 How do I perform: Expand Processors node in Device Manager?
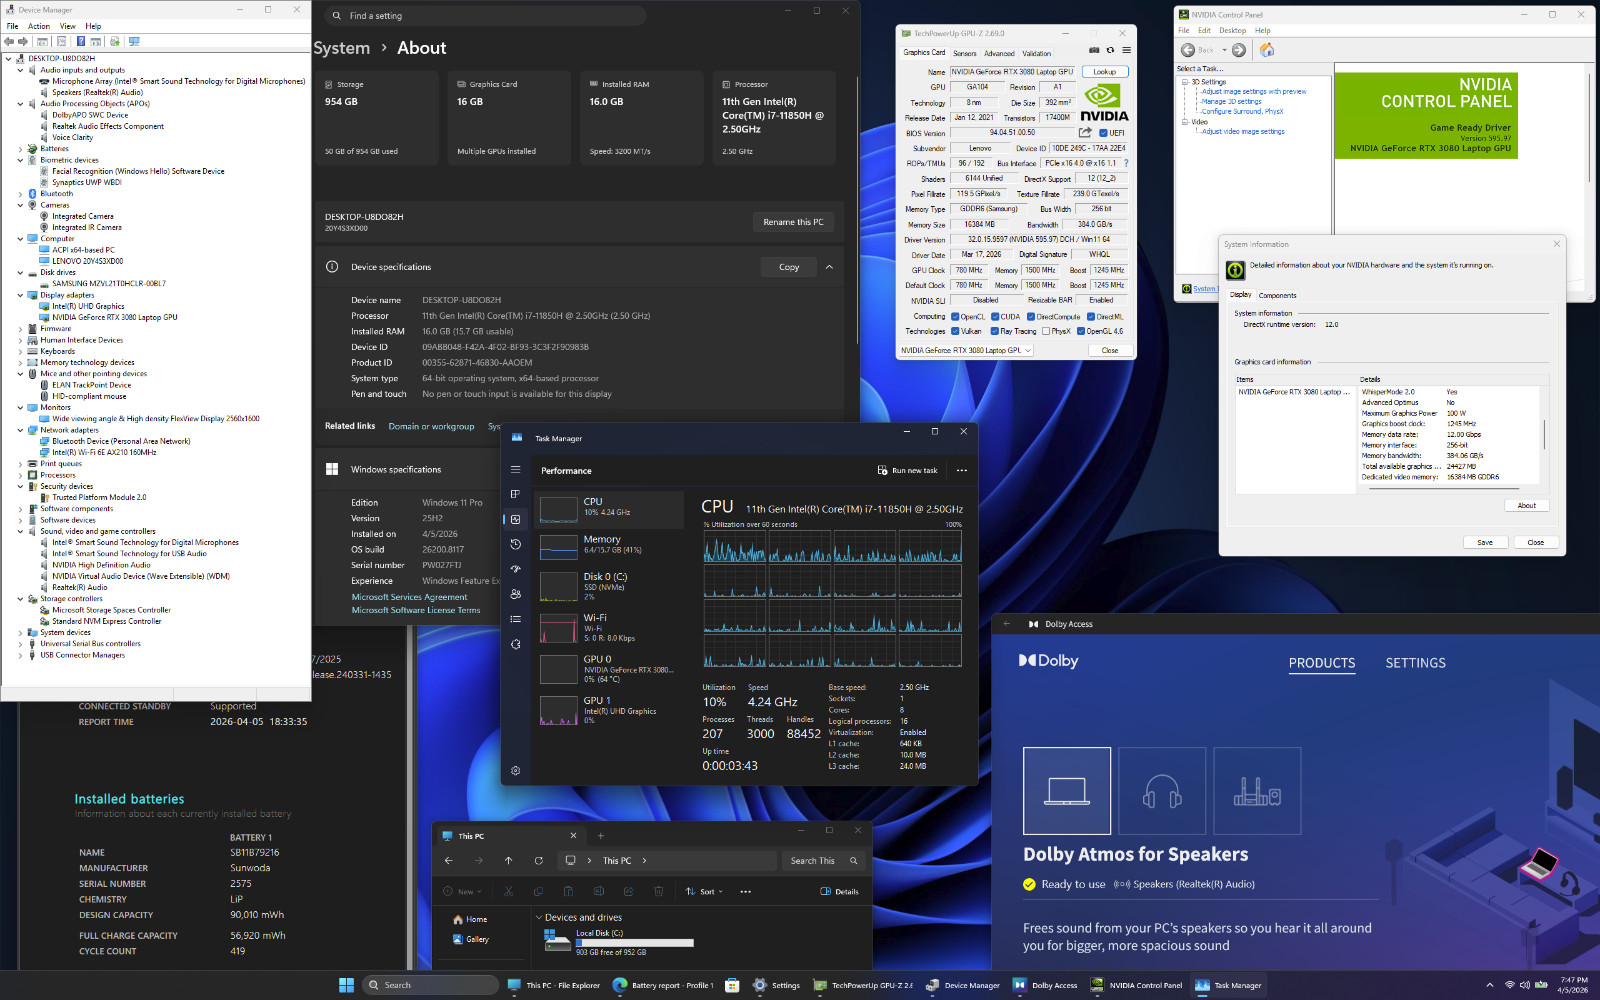(20, 475)
